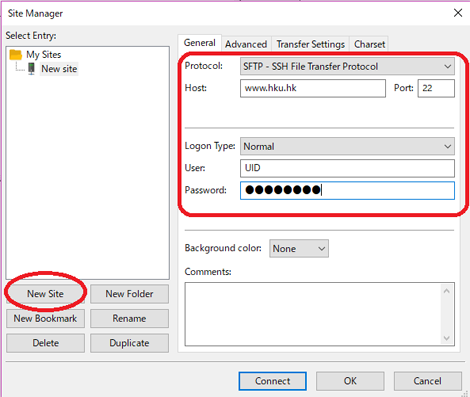Click the User field containing UID

coord(347,168)
